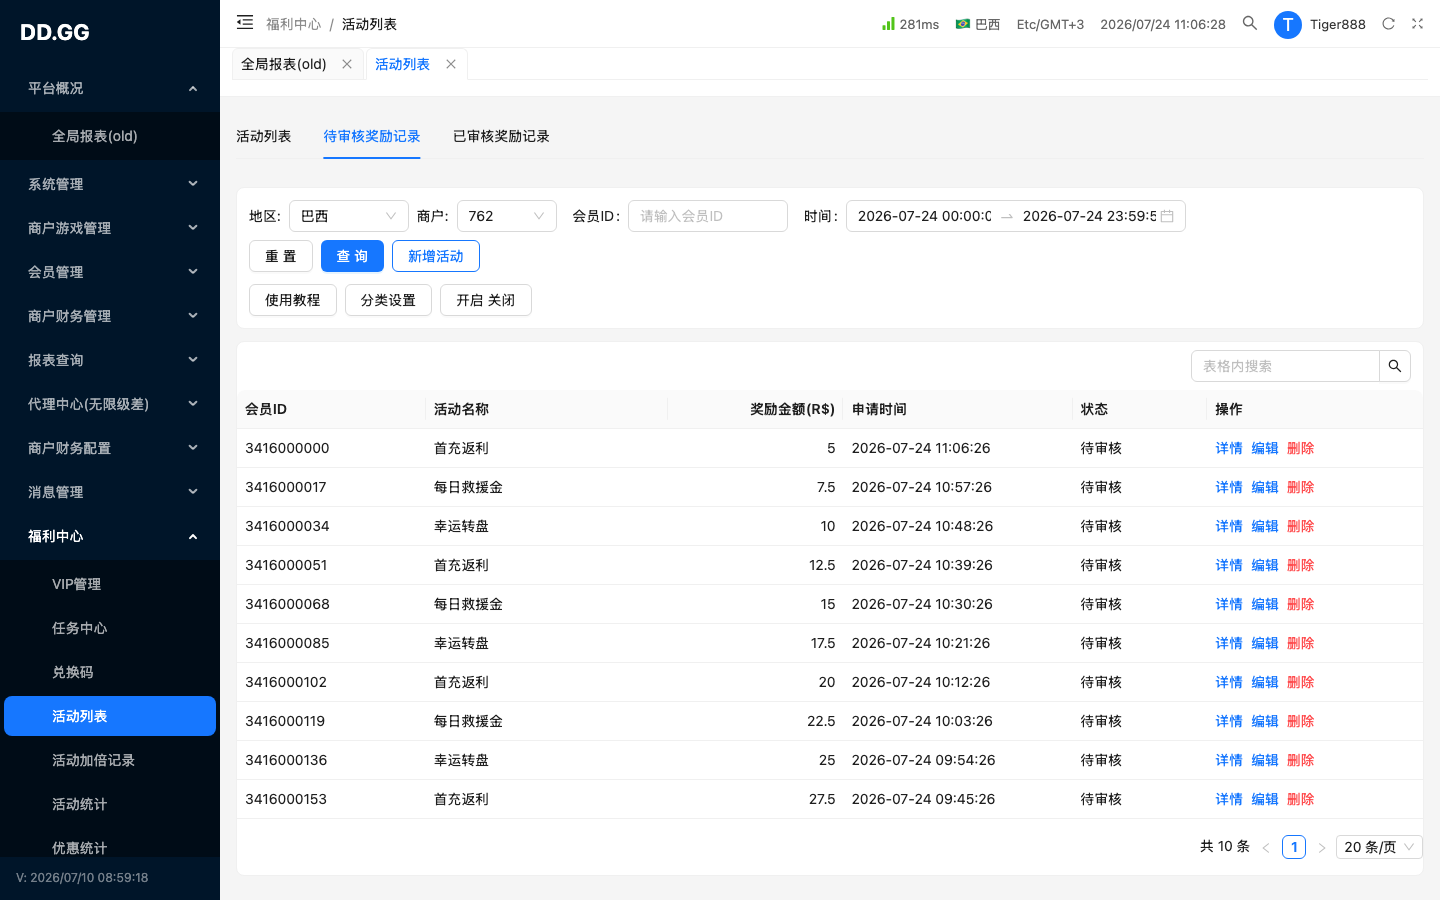1440x900 pixels.
Task: Open 详情 for member 3416000051
Action: [x=1229, y=565]
